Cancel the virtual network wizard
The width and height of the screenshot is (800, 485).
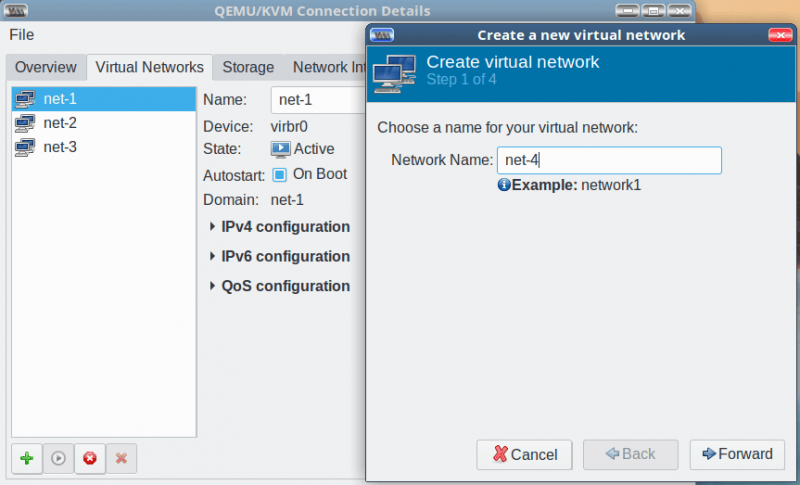[x=524, y=454]
